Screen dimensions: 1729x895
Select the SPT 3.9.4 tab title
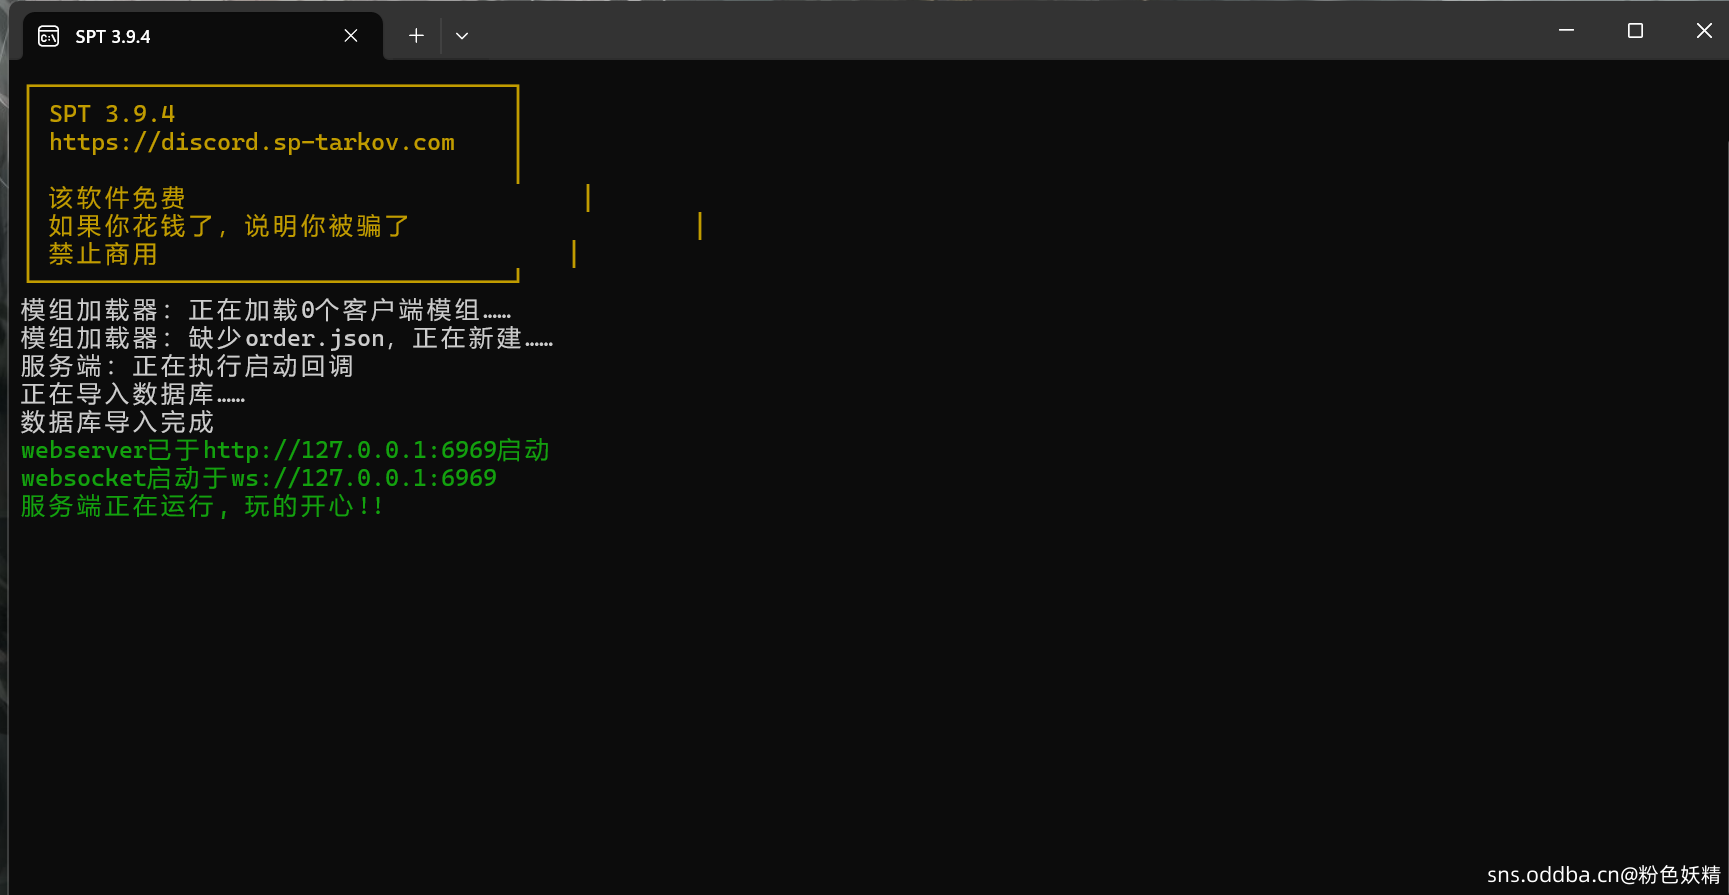click(113, 37)
